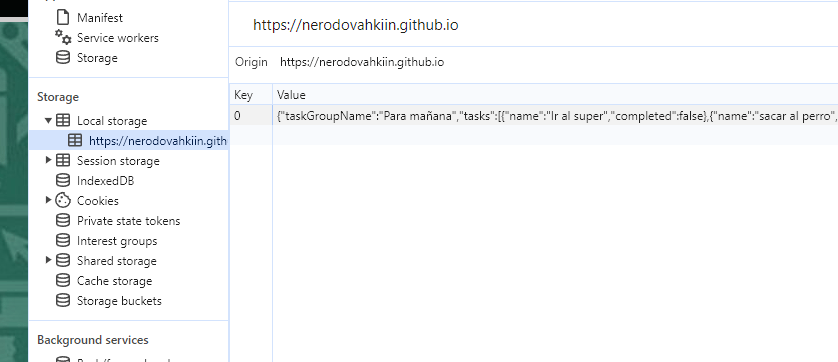
Task: Click the Service workers gears icon
Action: pyautogui.click(x=63, y=37)
